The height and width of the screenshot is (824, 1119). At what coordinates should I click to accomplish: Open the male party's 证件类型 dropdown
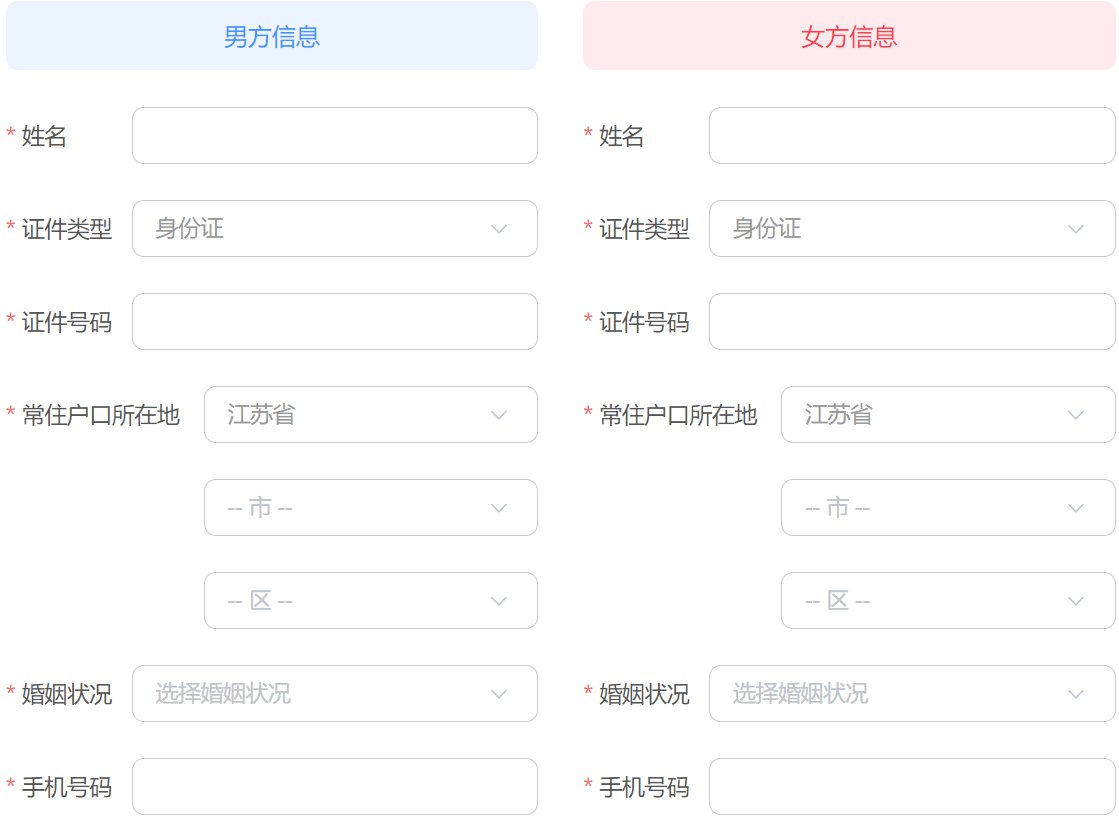pos(334,229)
